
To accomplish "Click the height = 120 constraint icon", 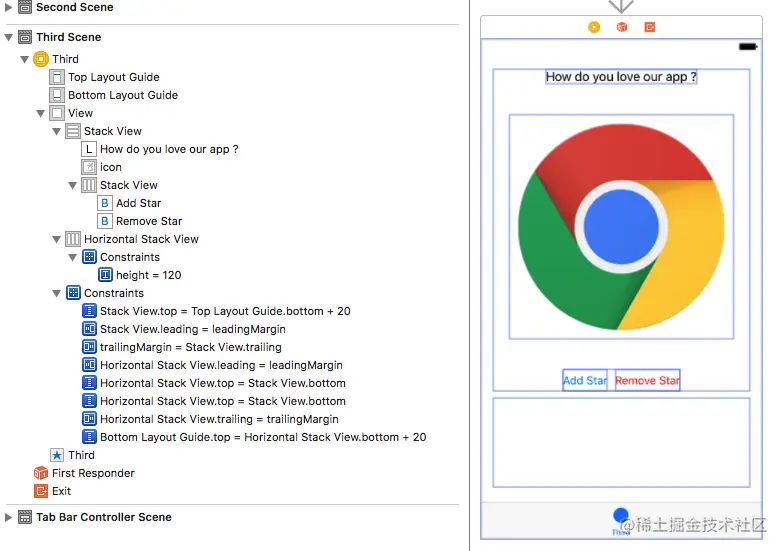I will [105, 275].
